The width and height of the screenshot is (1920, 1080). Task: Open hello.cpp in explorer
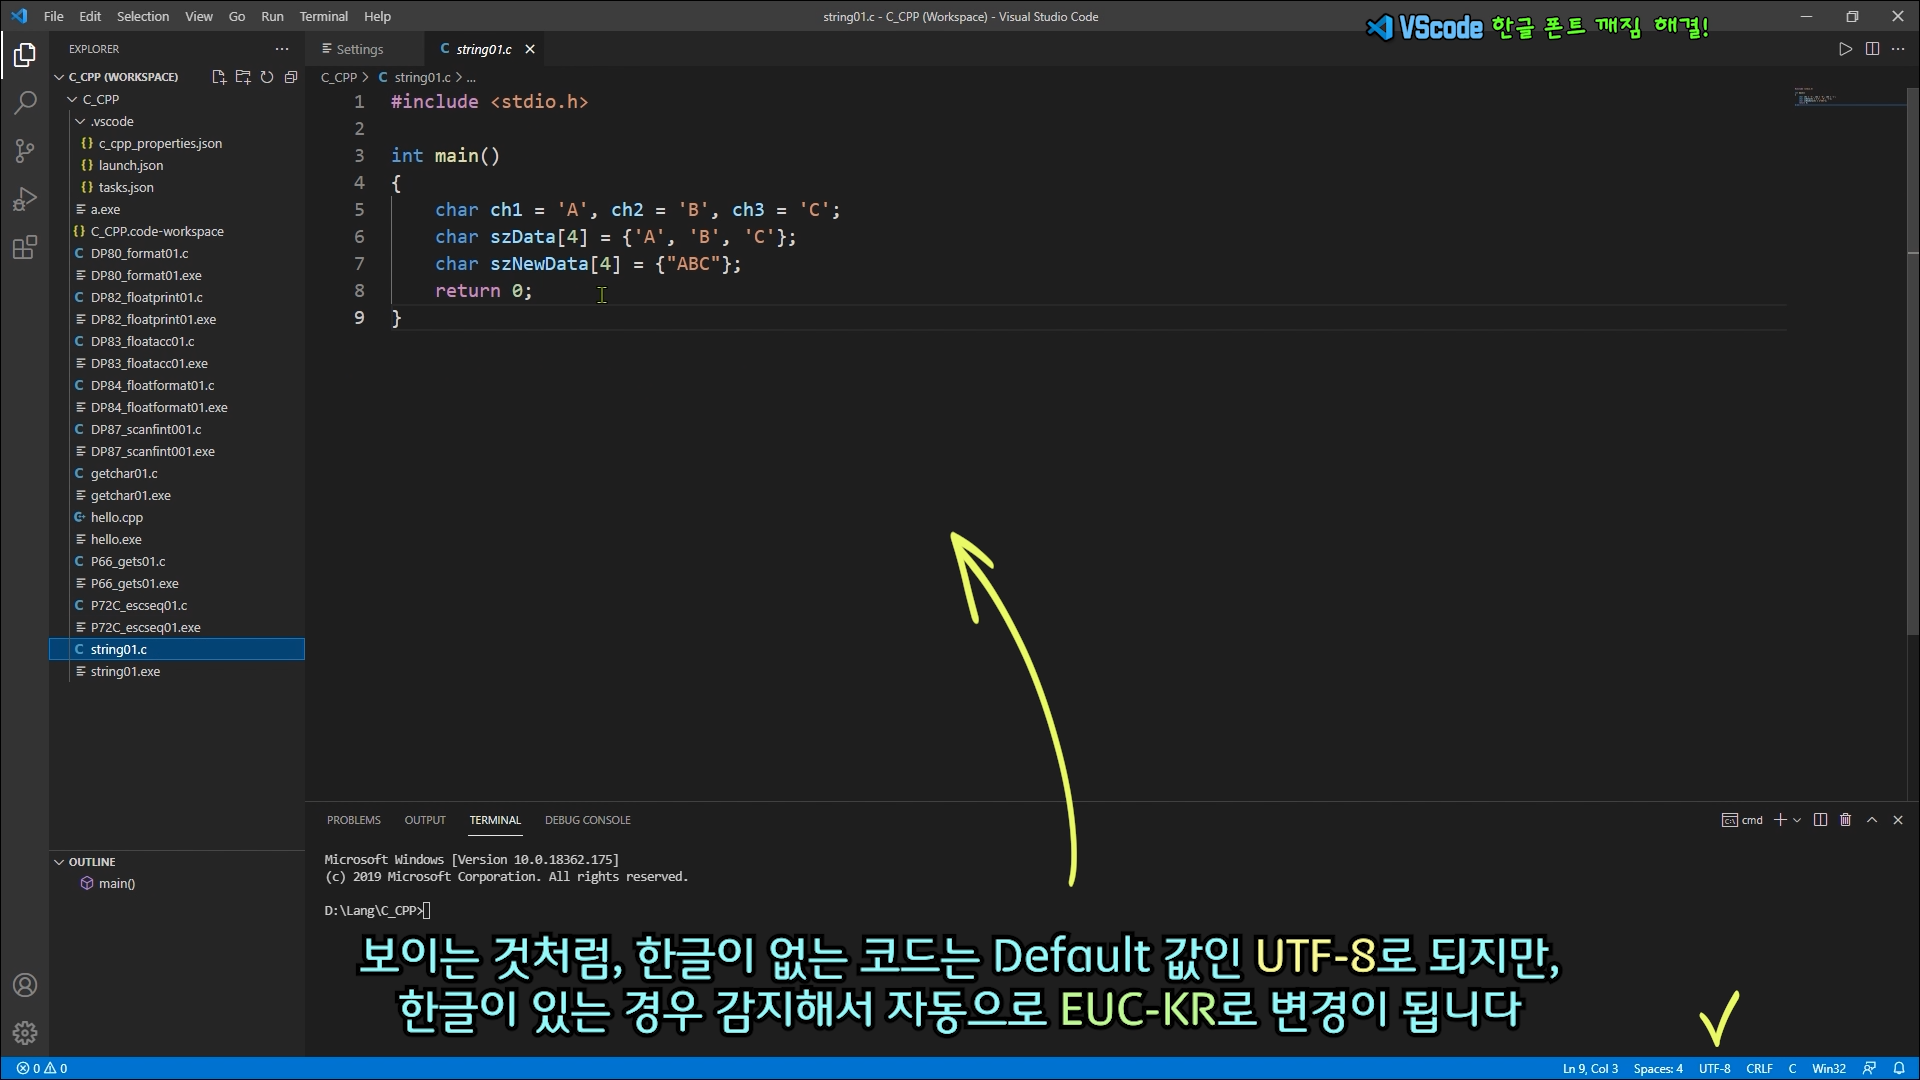point(116,517)
